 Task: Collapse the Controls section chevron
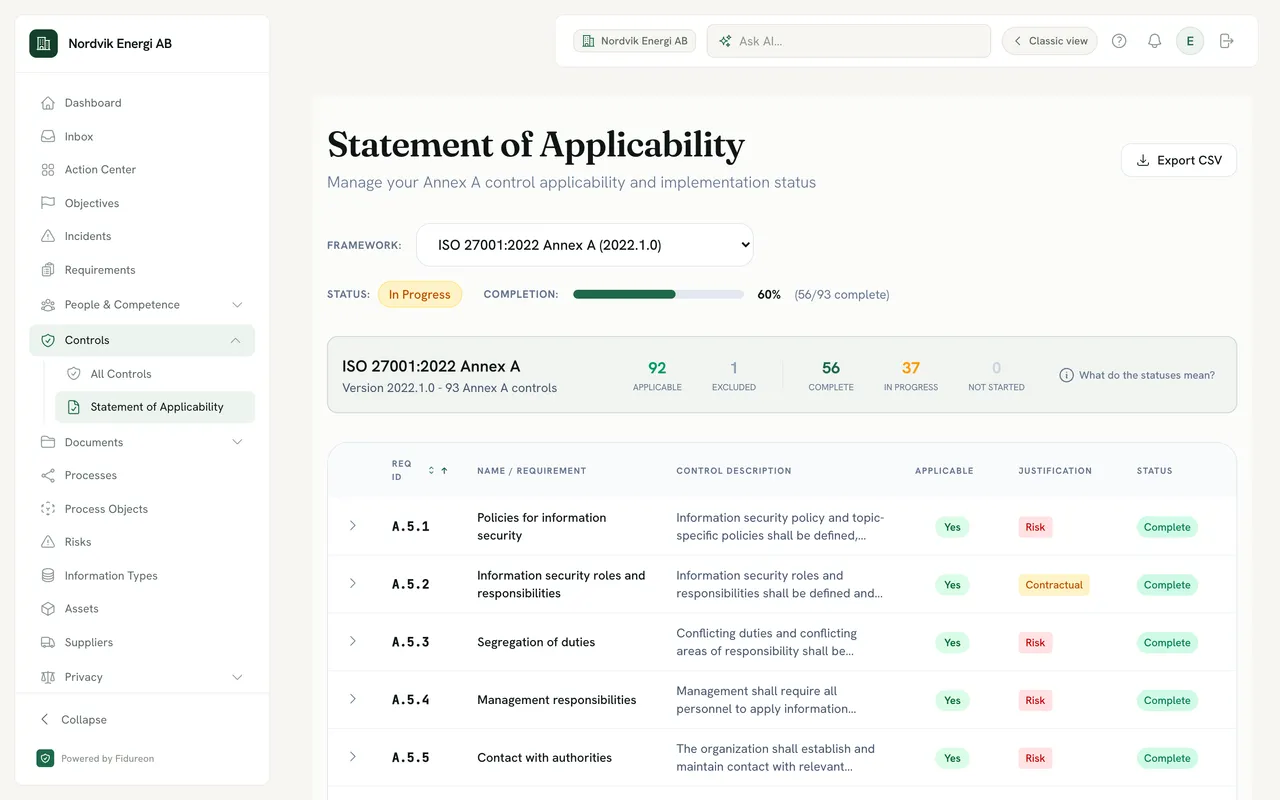[x=235, y=340]
